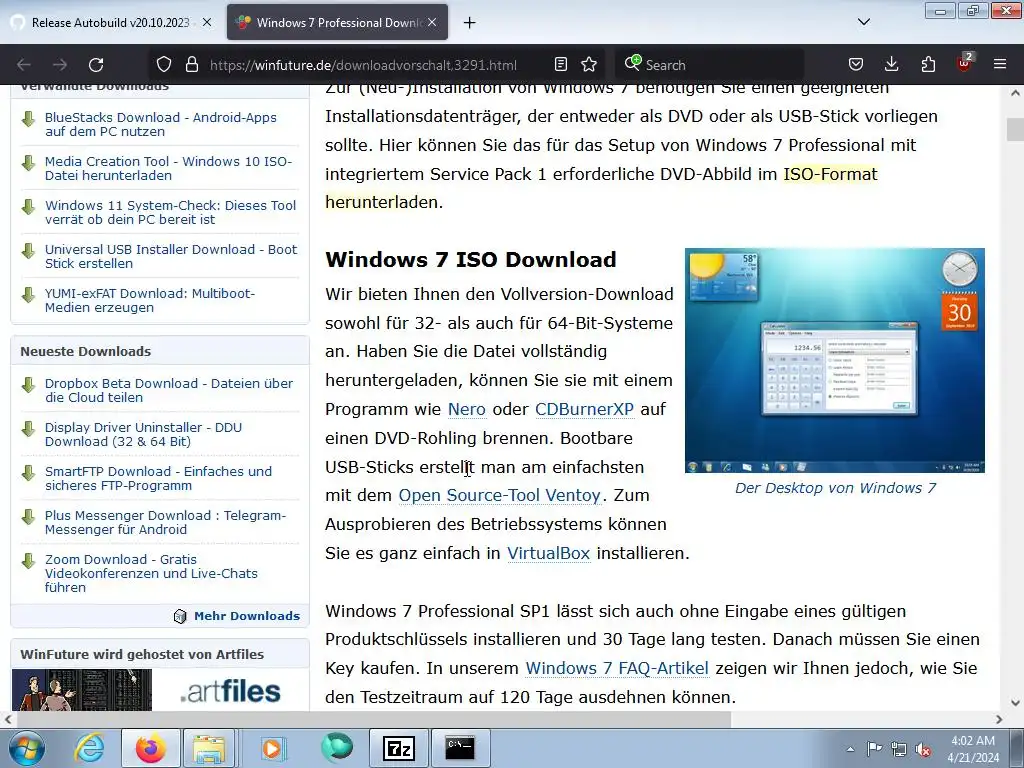The height and width of the screenshot is (768, 1024).
Task: Focus the Search box in toolbar
Action: click(712, 65)
